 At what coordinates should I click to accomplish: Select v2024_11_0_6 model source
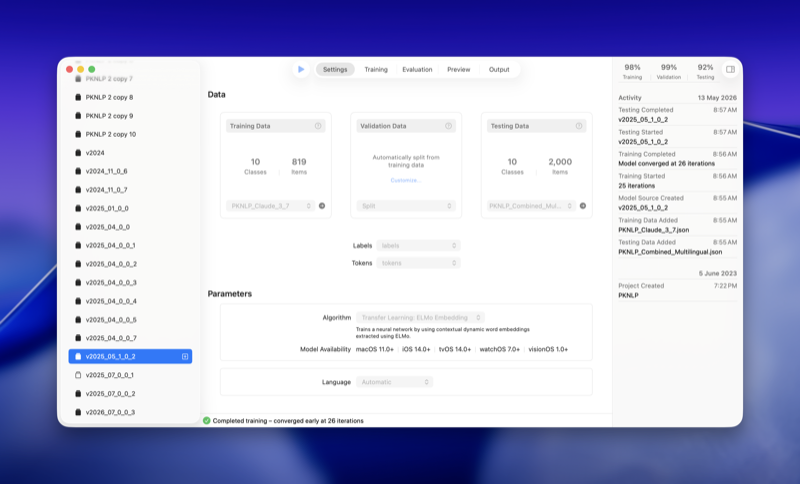pyautogui.click(x=130, y=171)
